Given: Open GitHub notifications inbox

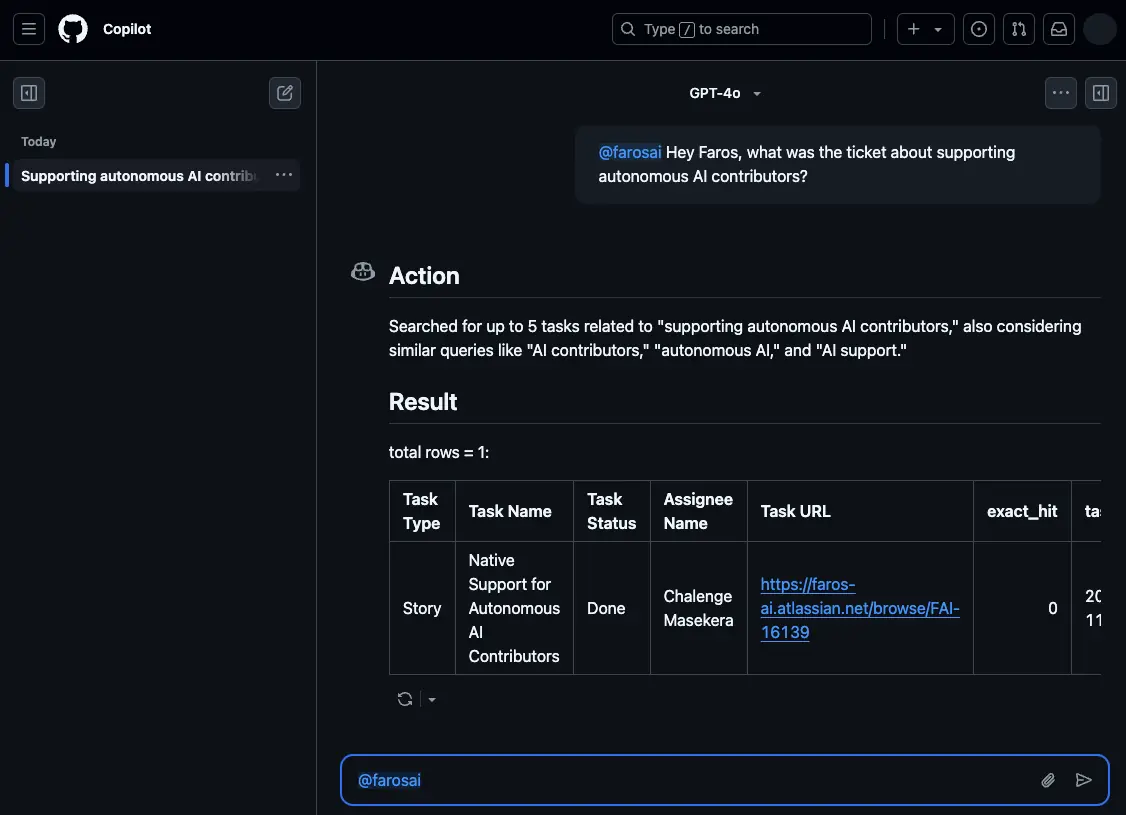Looking at the screenshot, I should [1058, 28].
